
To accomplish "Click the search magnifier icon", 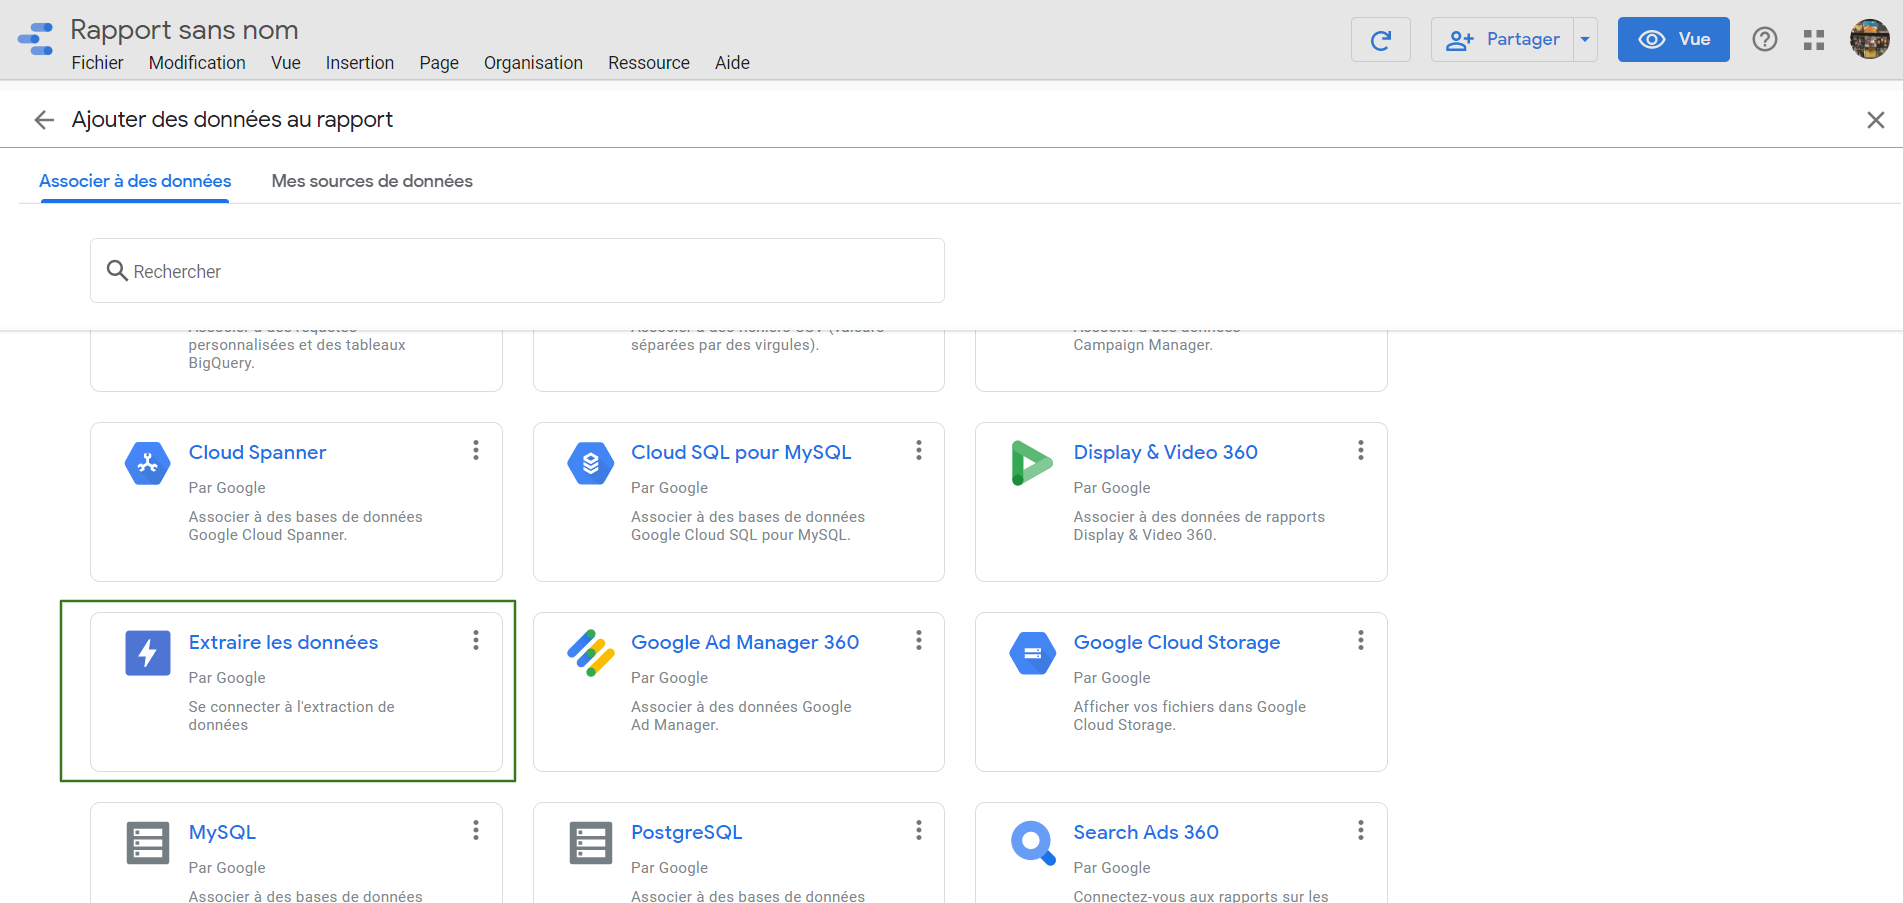I will click(117, 271).
